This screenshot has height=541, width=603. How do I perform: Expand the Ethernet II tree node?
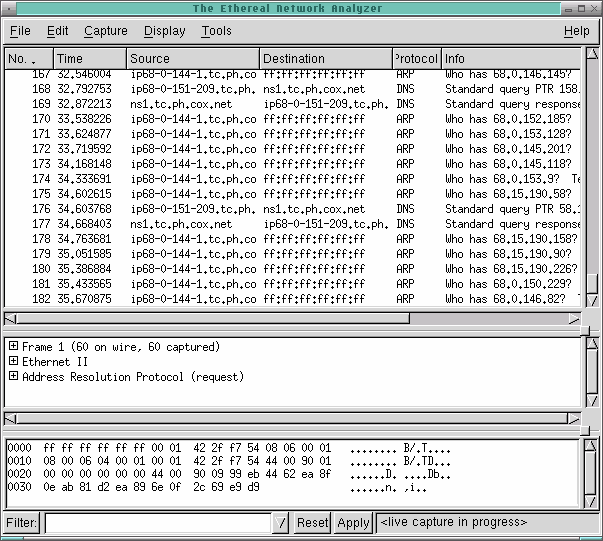(x=13, y=361)
